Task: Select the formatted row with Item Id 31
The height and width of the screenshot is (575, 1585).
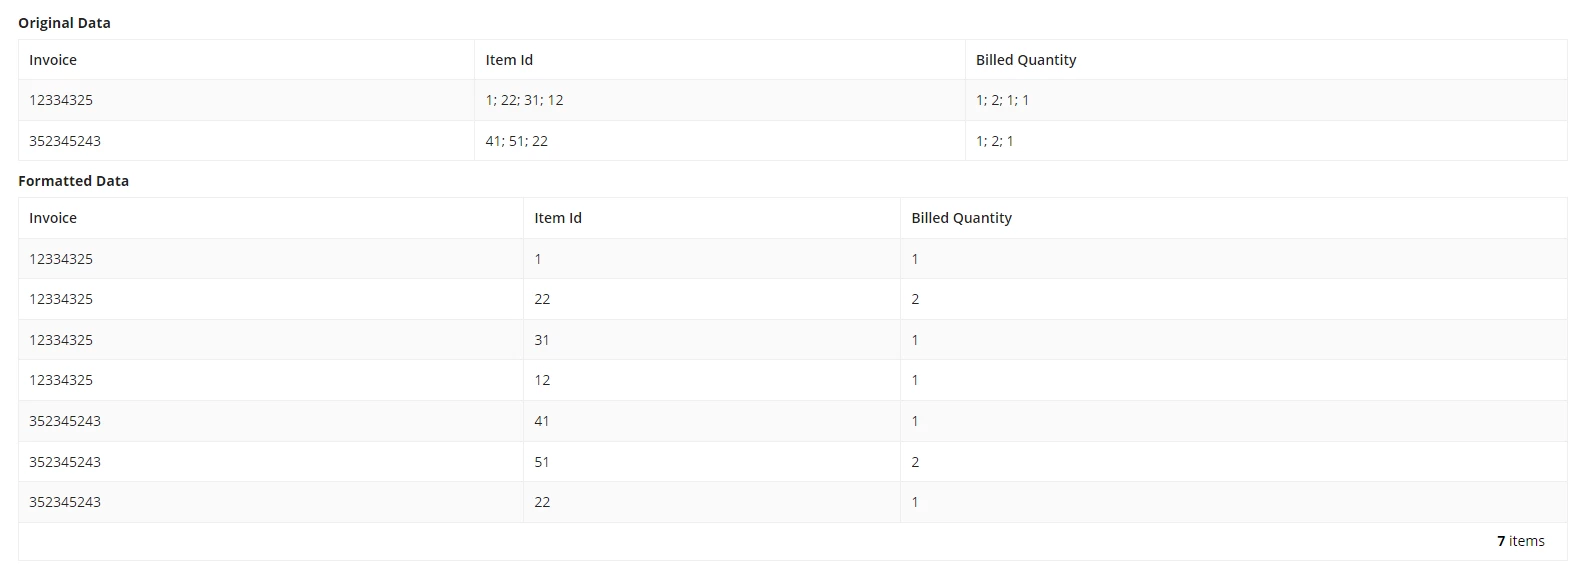Action: 793,340
